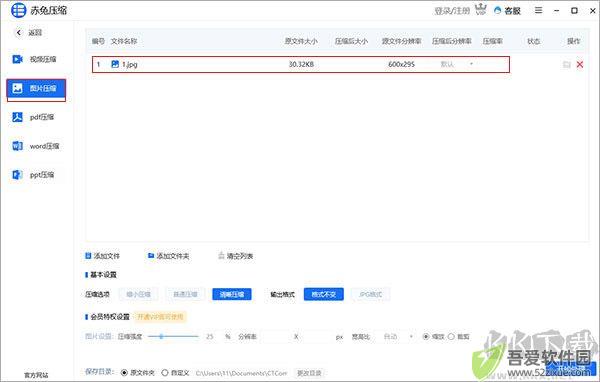Viewport: 600px width, 382px height.
Task: Click the image file icon beside 1.jpg
Action: coord(115,64)
